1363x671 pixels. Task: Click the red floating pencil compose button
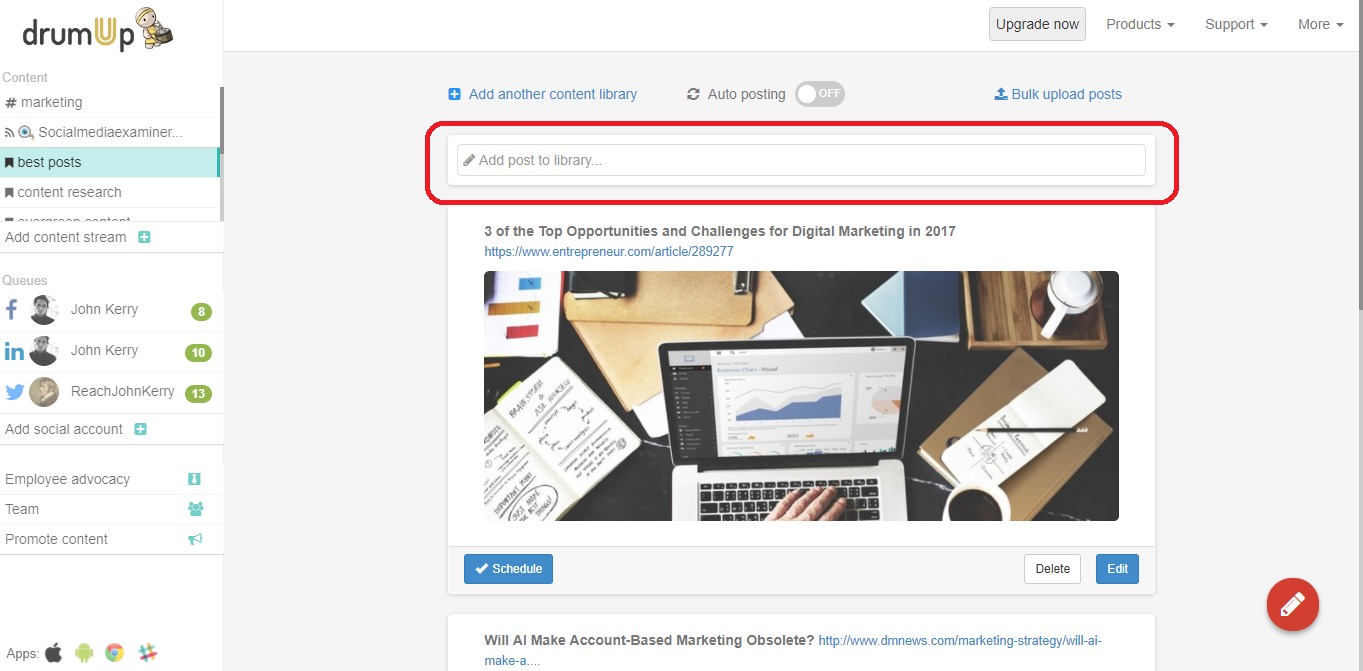pyautogui.click(x=1293, y=604)
